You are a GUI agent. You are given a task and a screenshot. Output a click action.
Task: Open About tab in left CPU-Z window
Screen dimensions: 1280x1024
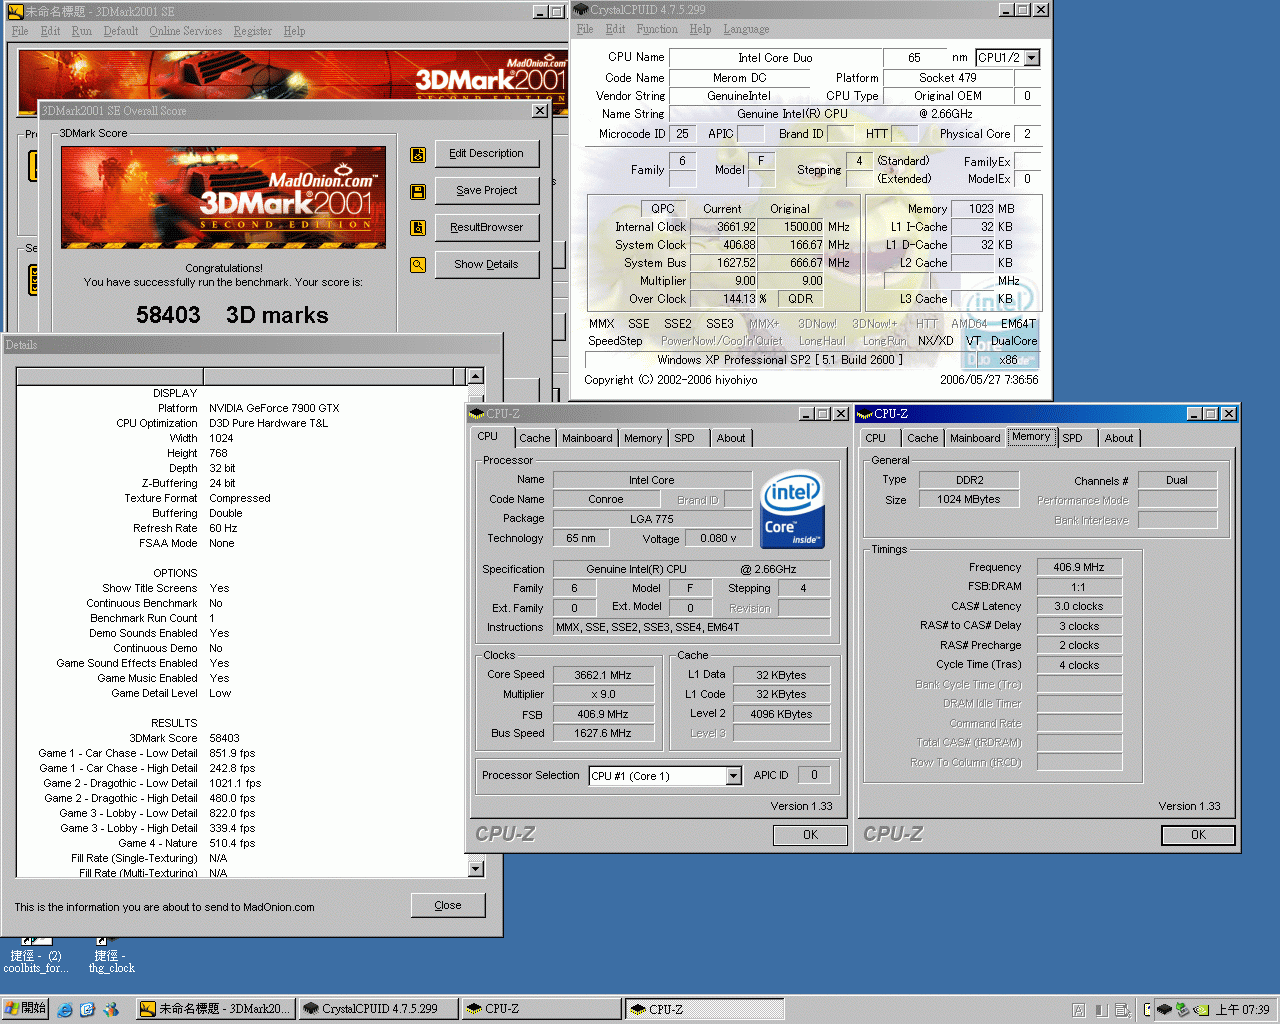click(731, 438)
